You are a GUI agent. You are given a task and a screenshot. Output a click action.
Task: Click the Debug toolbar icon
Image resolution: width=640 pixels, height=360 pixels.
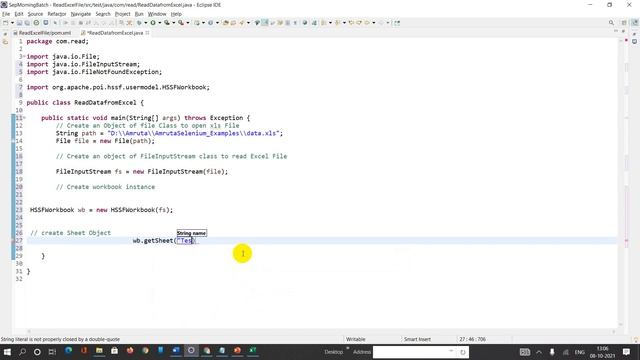coord(140,23)
